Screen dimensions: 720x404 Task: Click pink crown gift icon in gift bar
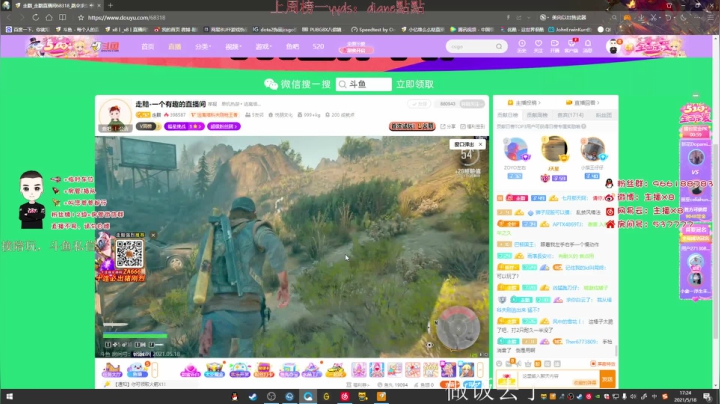tap(190, 370)
